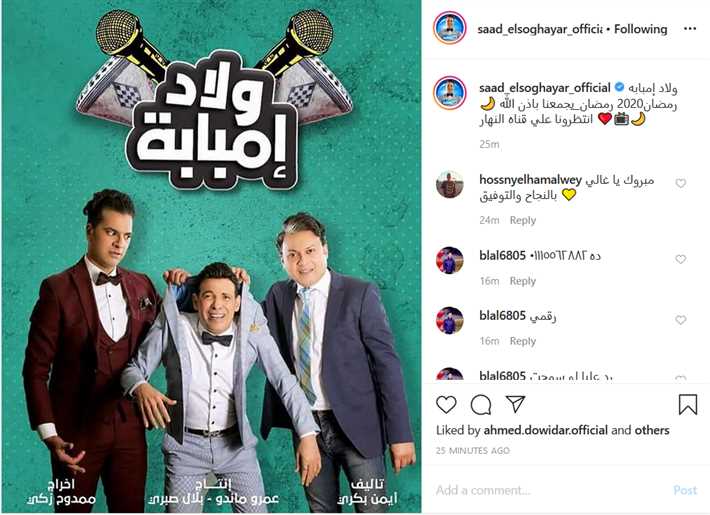The image size is (710, 515).
Task: Click the Post comment button
Action: [x=685, y=490]
